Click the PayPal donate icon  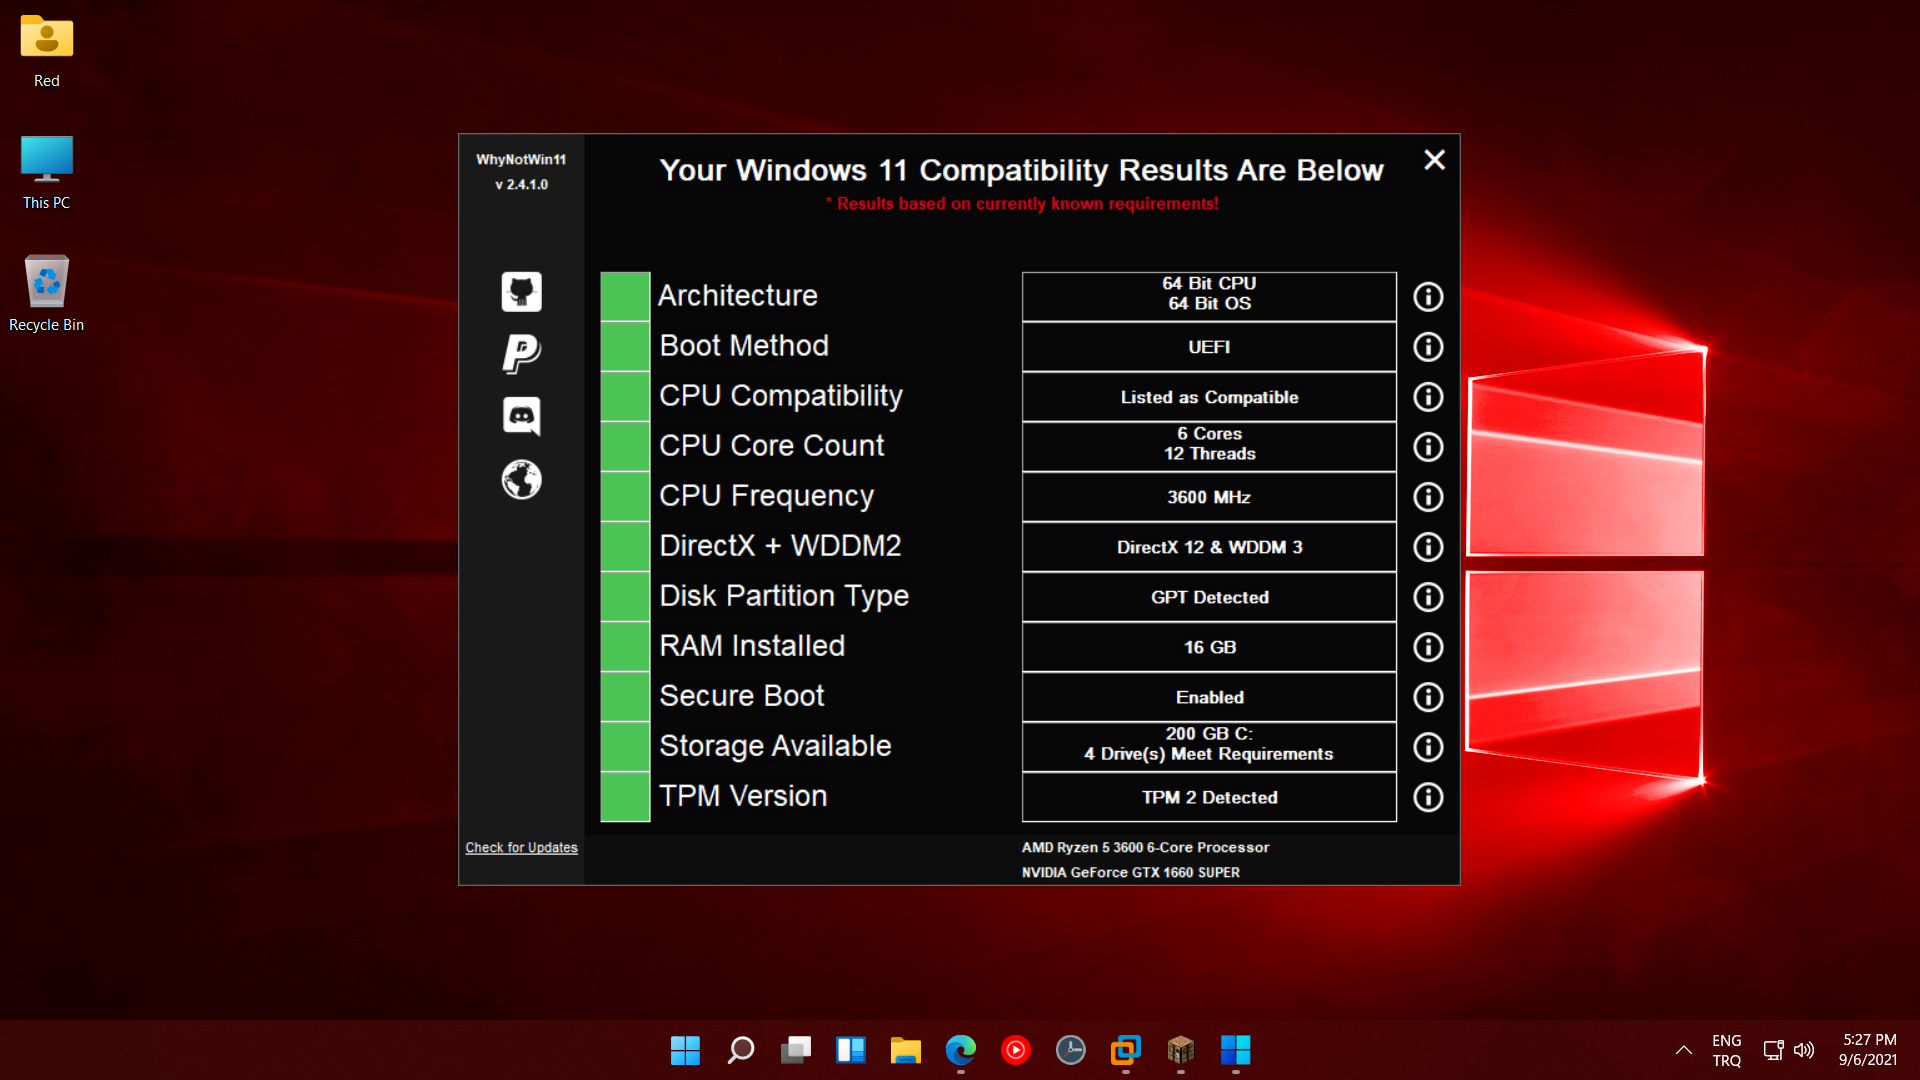[521, 353]
